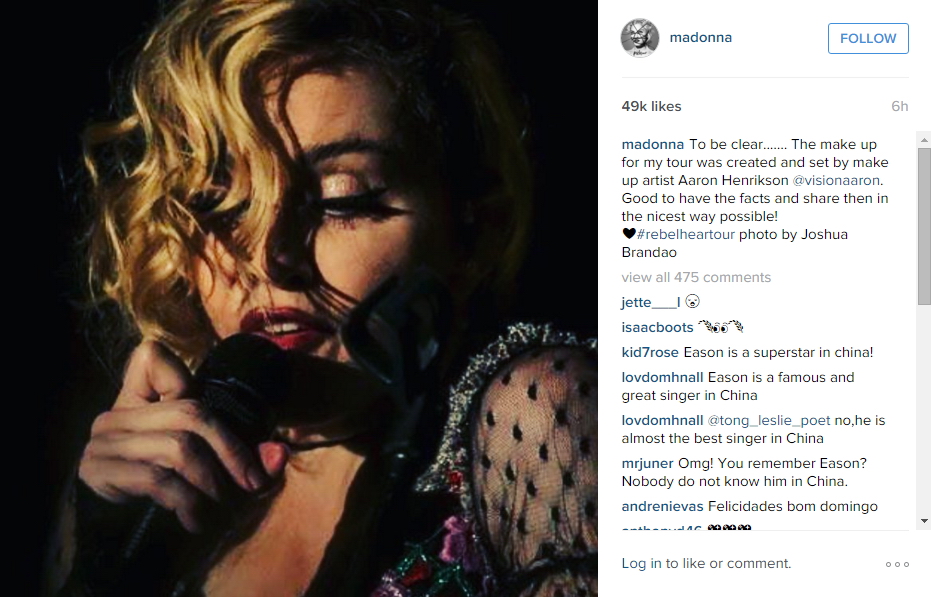Image resolution: width=931 pixels, height=597 pixels.
Task: Click the 6h post timestamp
Action: click(x=900, y=106)
